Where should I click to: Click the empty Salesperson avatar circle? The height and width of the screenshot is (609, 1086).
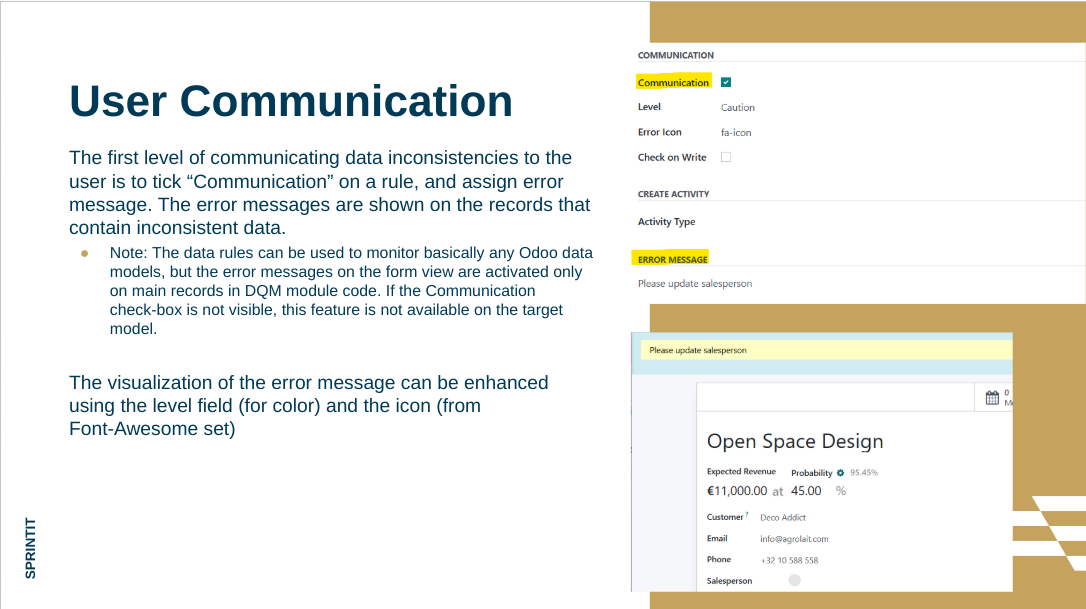point(794,580)
